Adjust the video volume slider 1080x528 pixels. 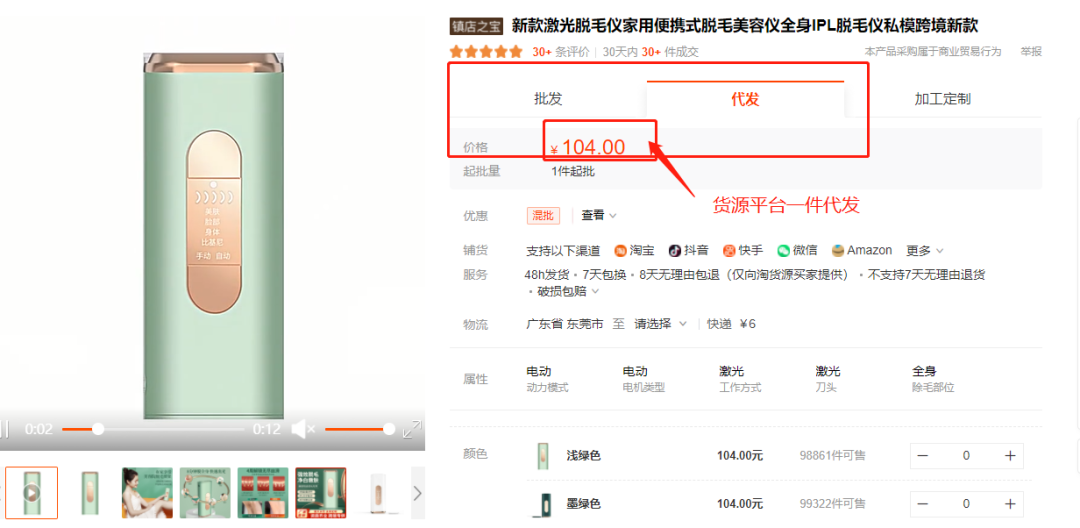coord(359,429)
